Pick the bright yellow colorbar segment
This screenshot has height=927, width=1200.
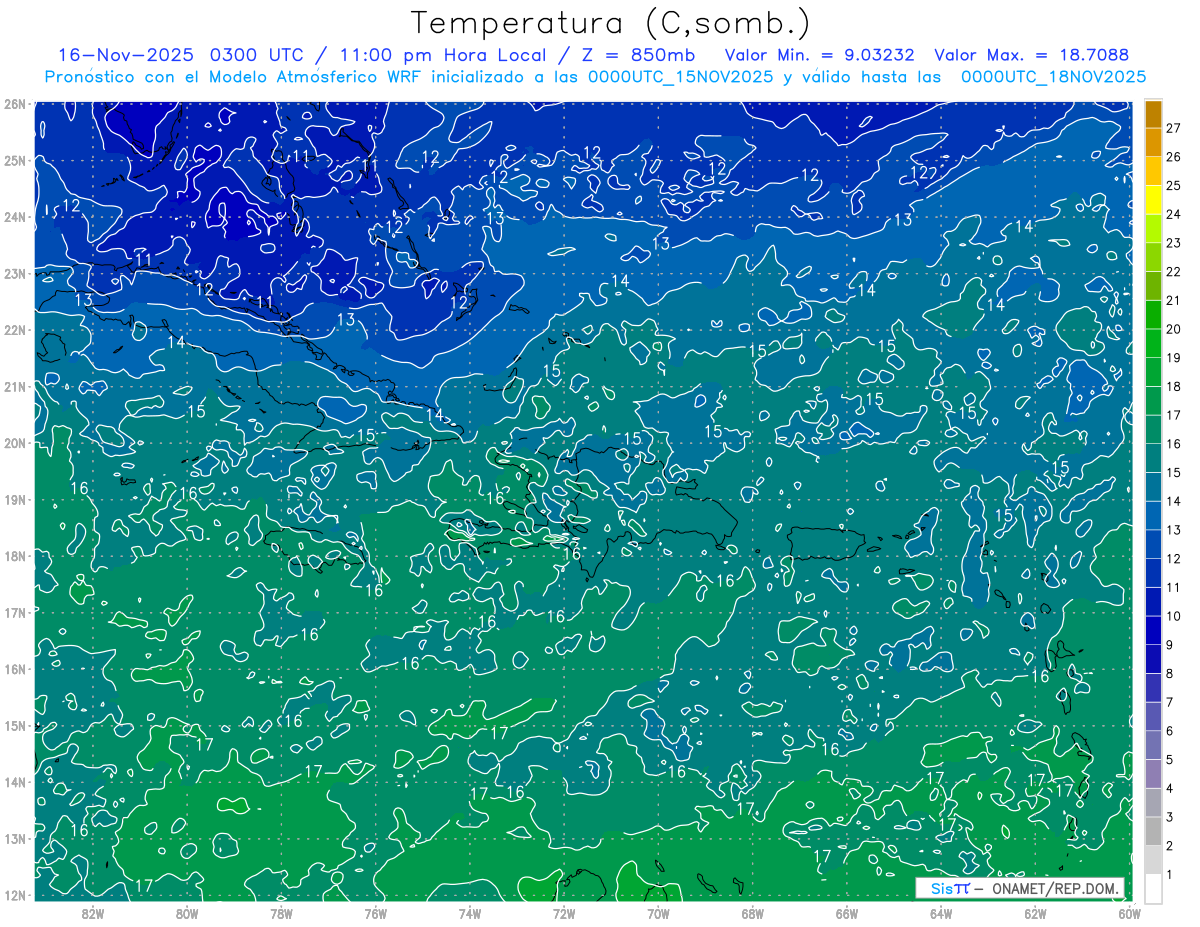click(1154, 199)
